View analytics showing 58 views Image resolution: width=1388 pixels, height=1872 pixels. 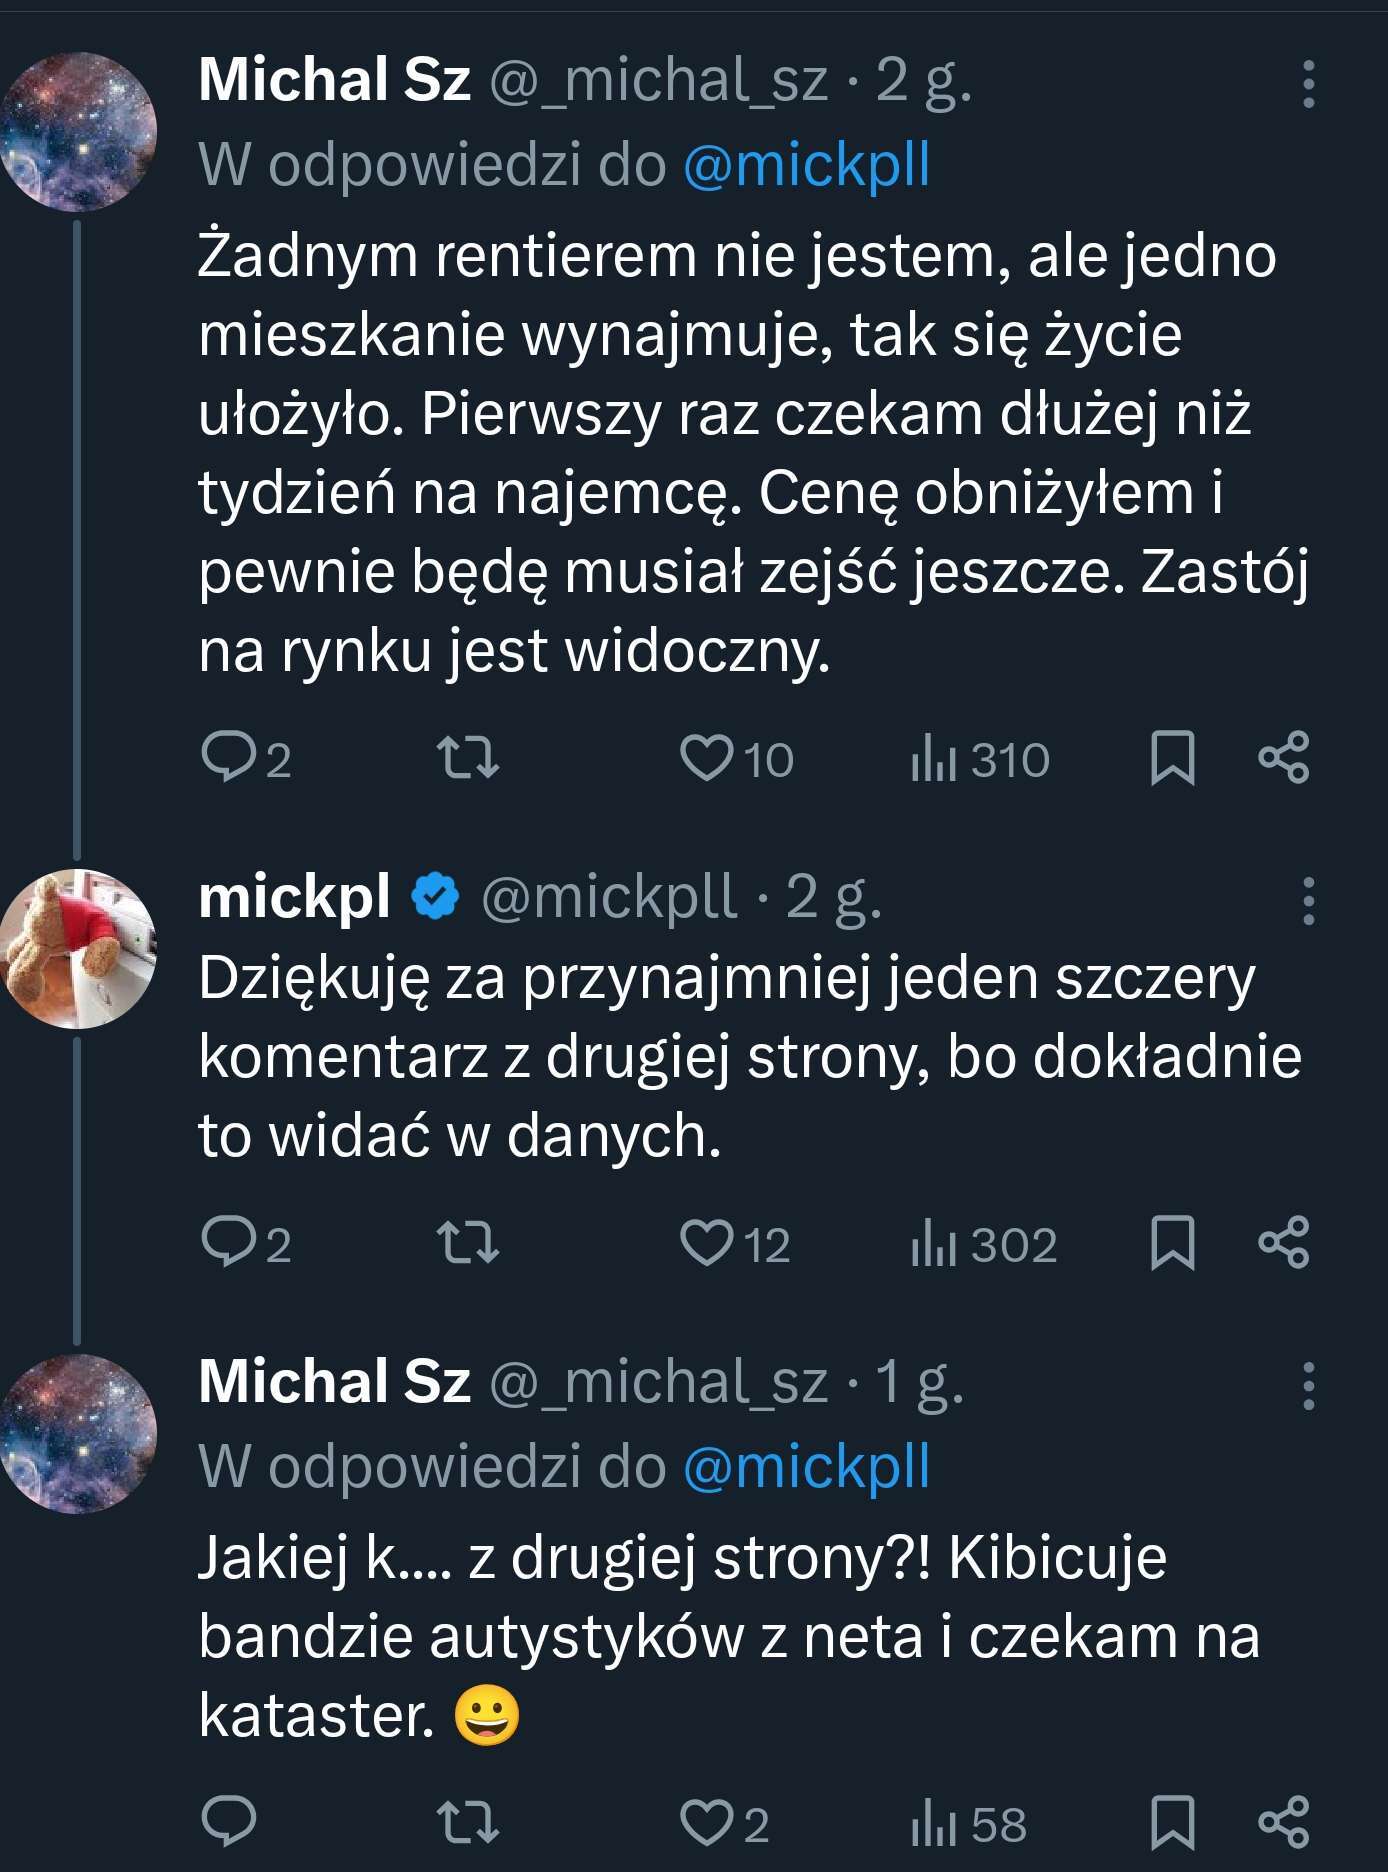coord(968,1824)
